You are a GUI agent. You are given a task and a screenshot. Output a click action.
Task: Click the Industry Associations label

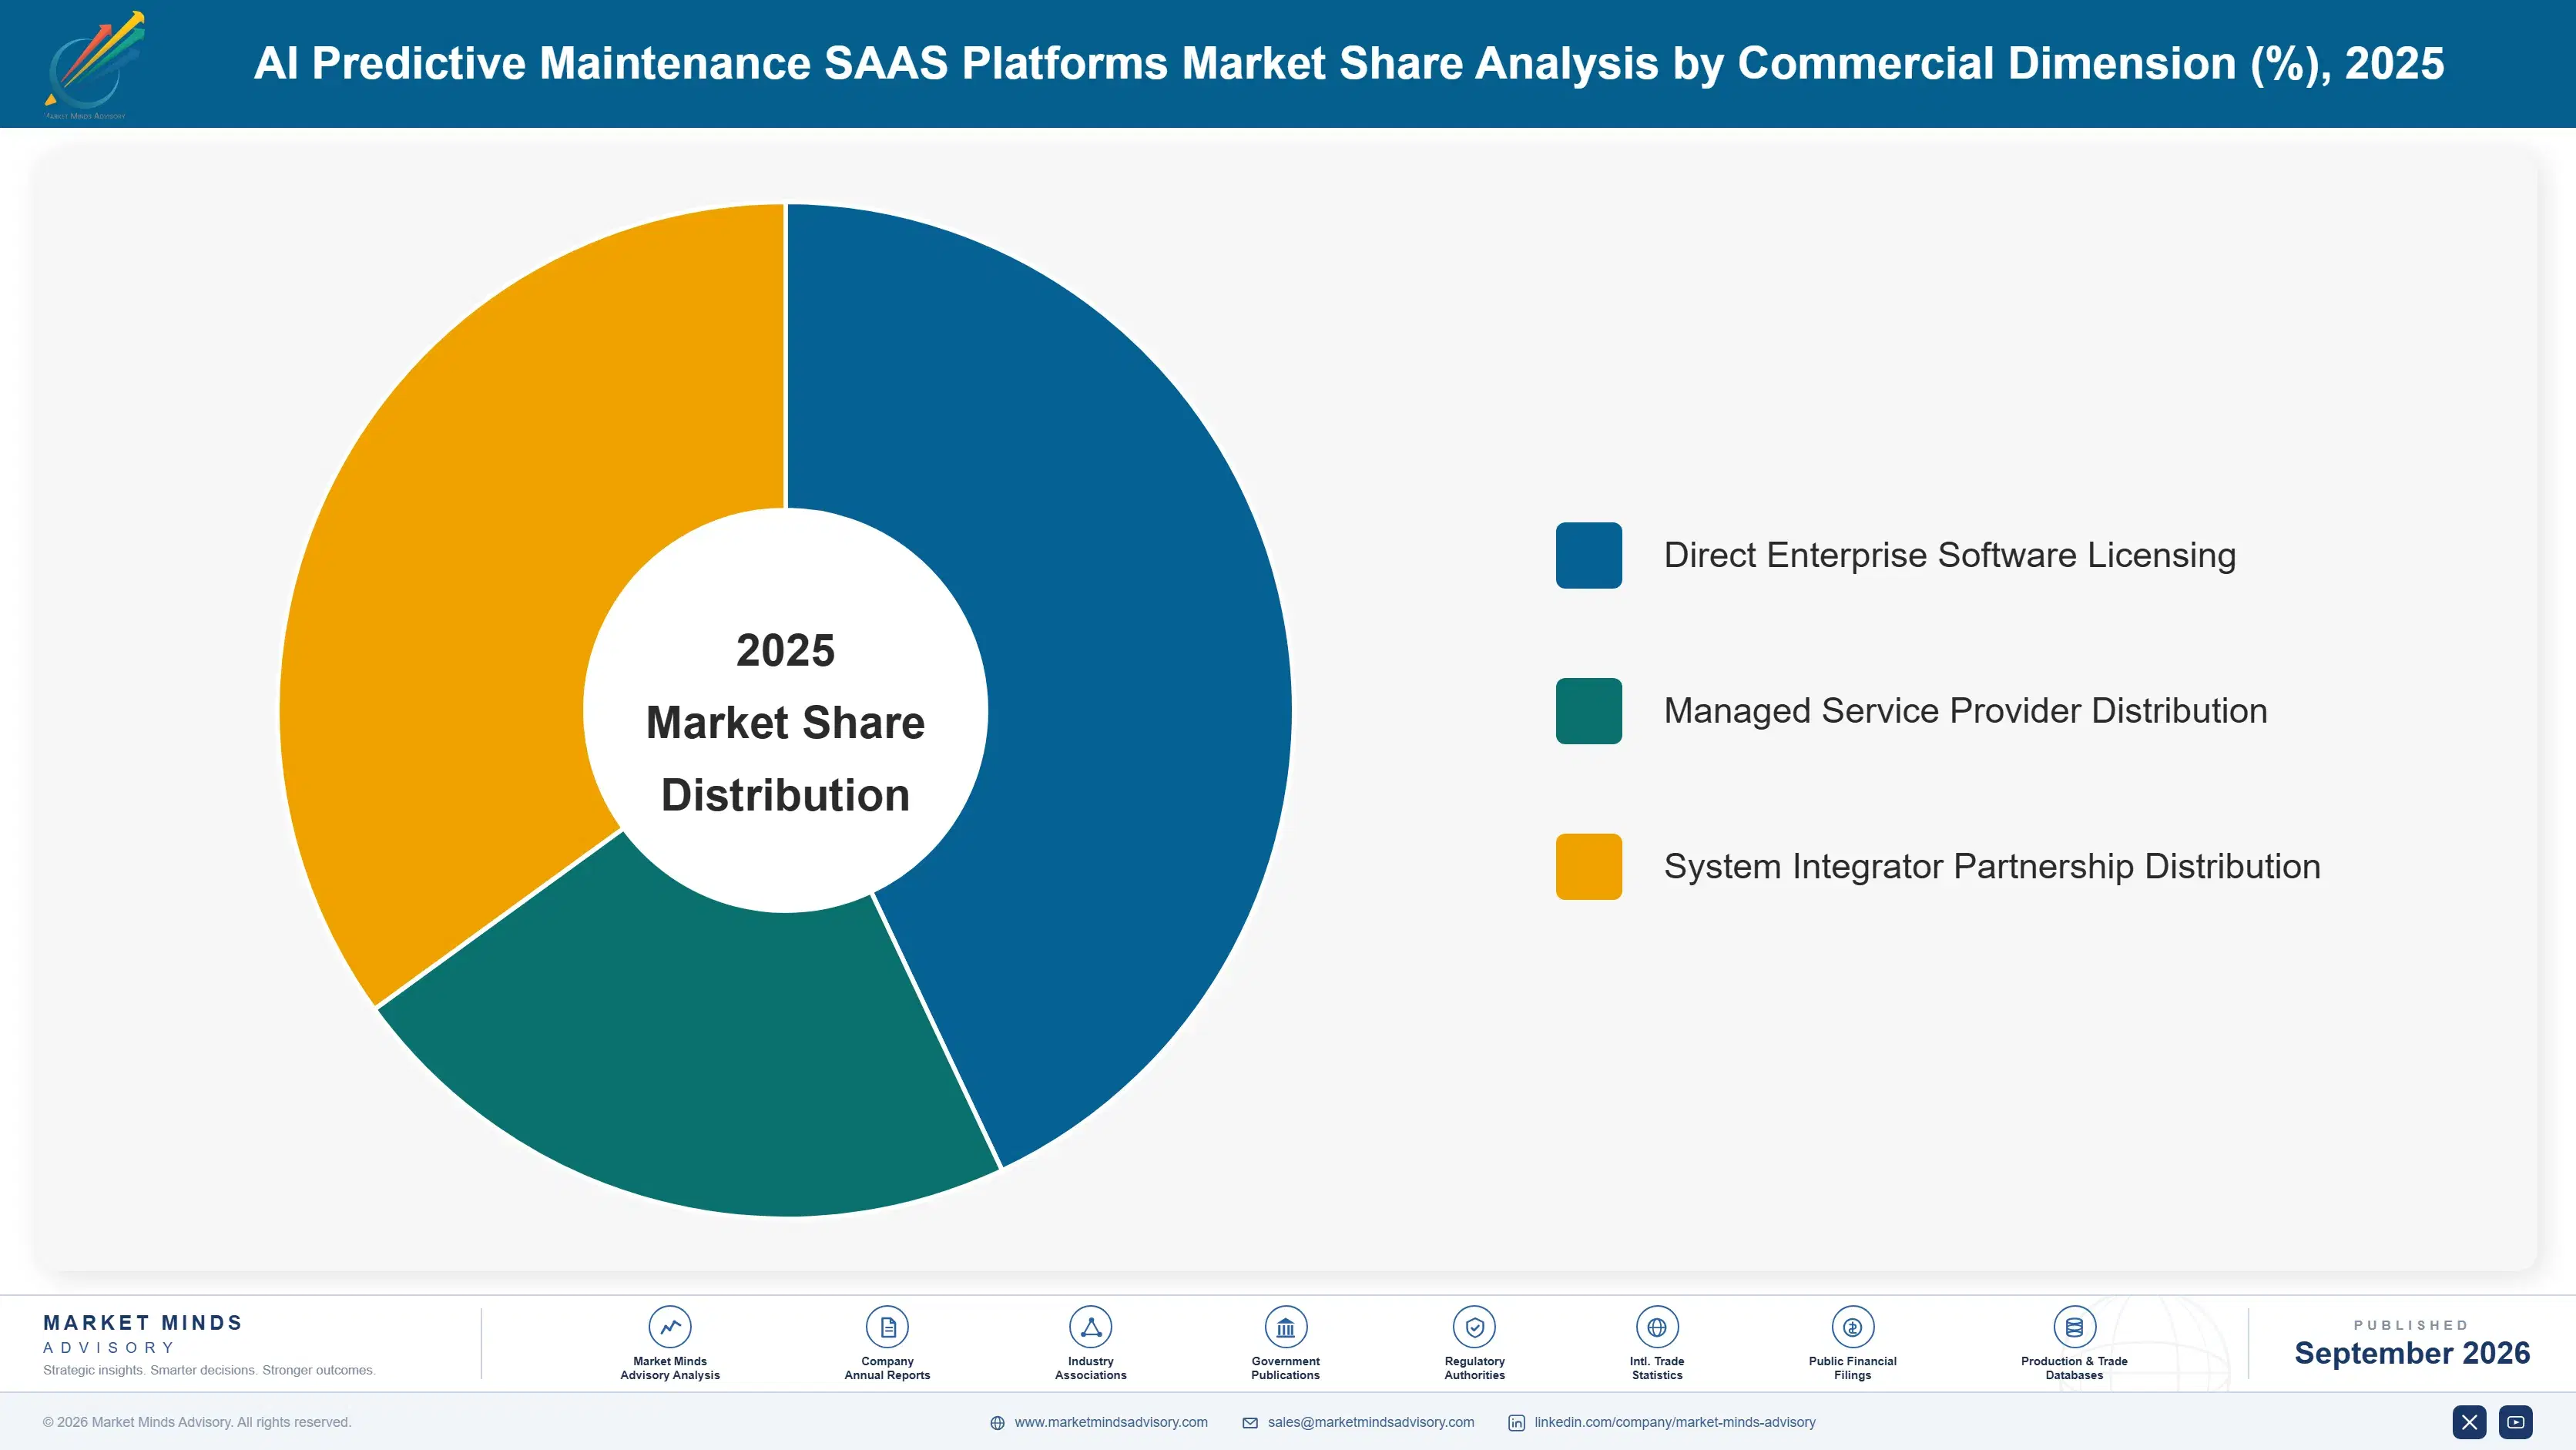(1090, 1368)
